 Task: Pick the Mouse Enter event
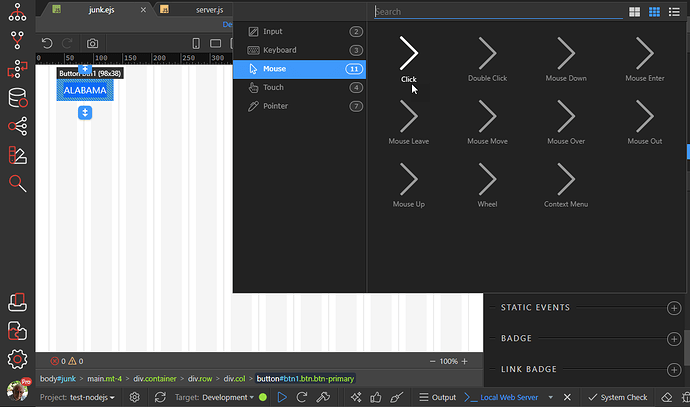point(645,60)
